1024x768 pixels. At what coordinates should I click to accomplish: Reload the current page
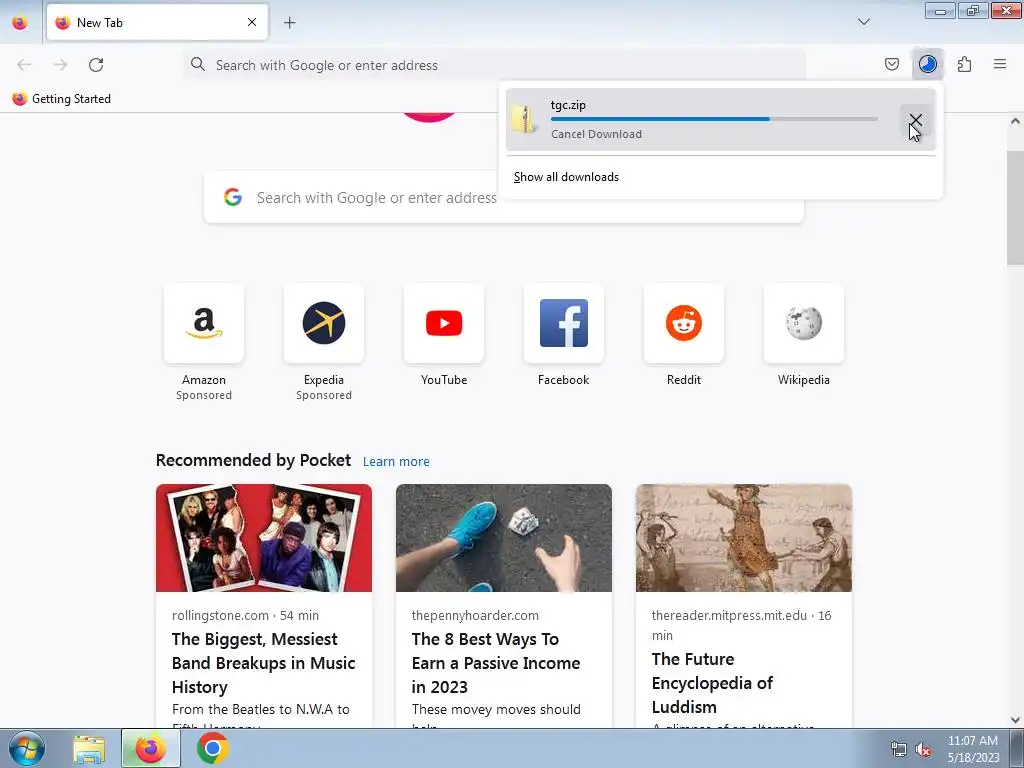pyautogui.click(x=96, y=65)
